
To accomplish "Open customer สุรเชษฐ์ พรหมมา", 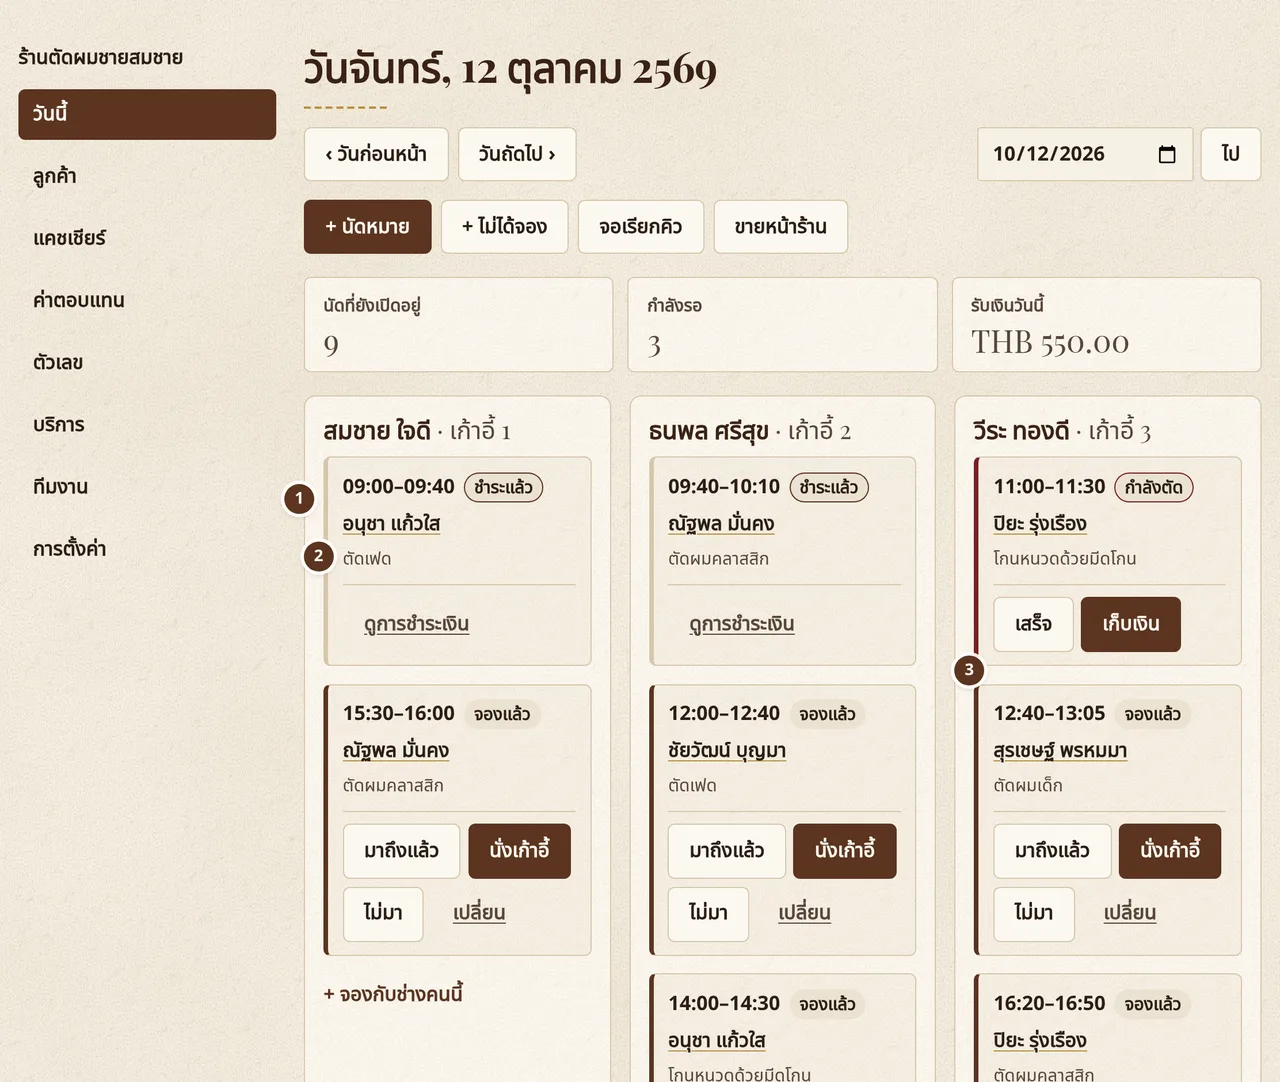I will pyautogui.click(x=1061, y=751).
